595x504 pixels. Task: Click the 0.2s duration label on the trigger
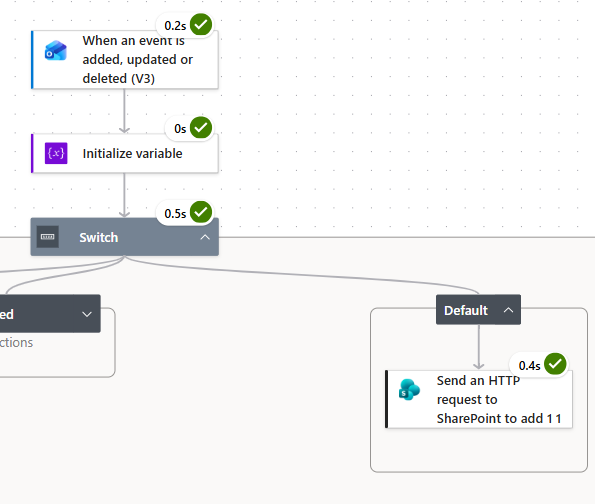(175, 26)
